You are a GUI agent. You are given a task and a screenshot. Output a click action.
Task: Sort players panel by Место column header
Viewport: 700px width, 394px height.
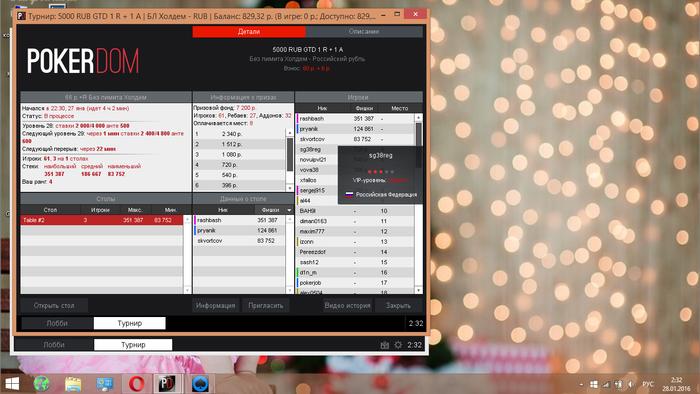[x=400, y=108]
